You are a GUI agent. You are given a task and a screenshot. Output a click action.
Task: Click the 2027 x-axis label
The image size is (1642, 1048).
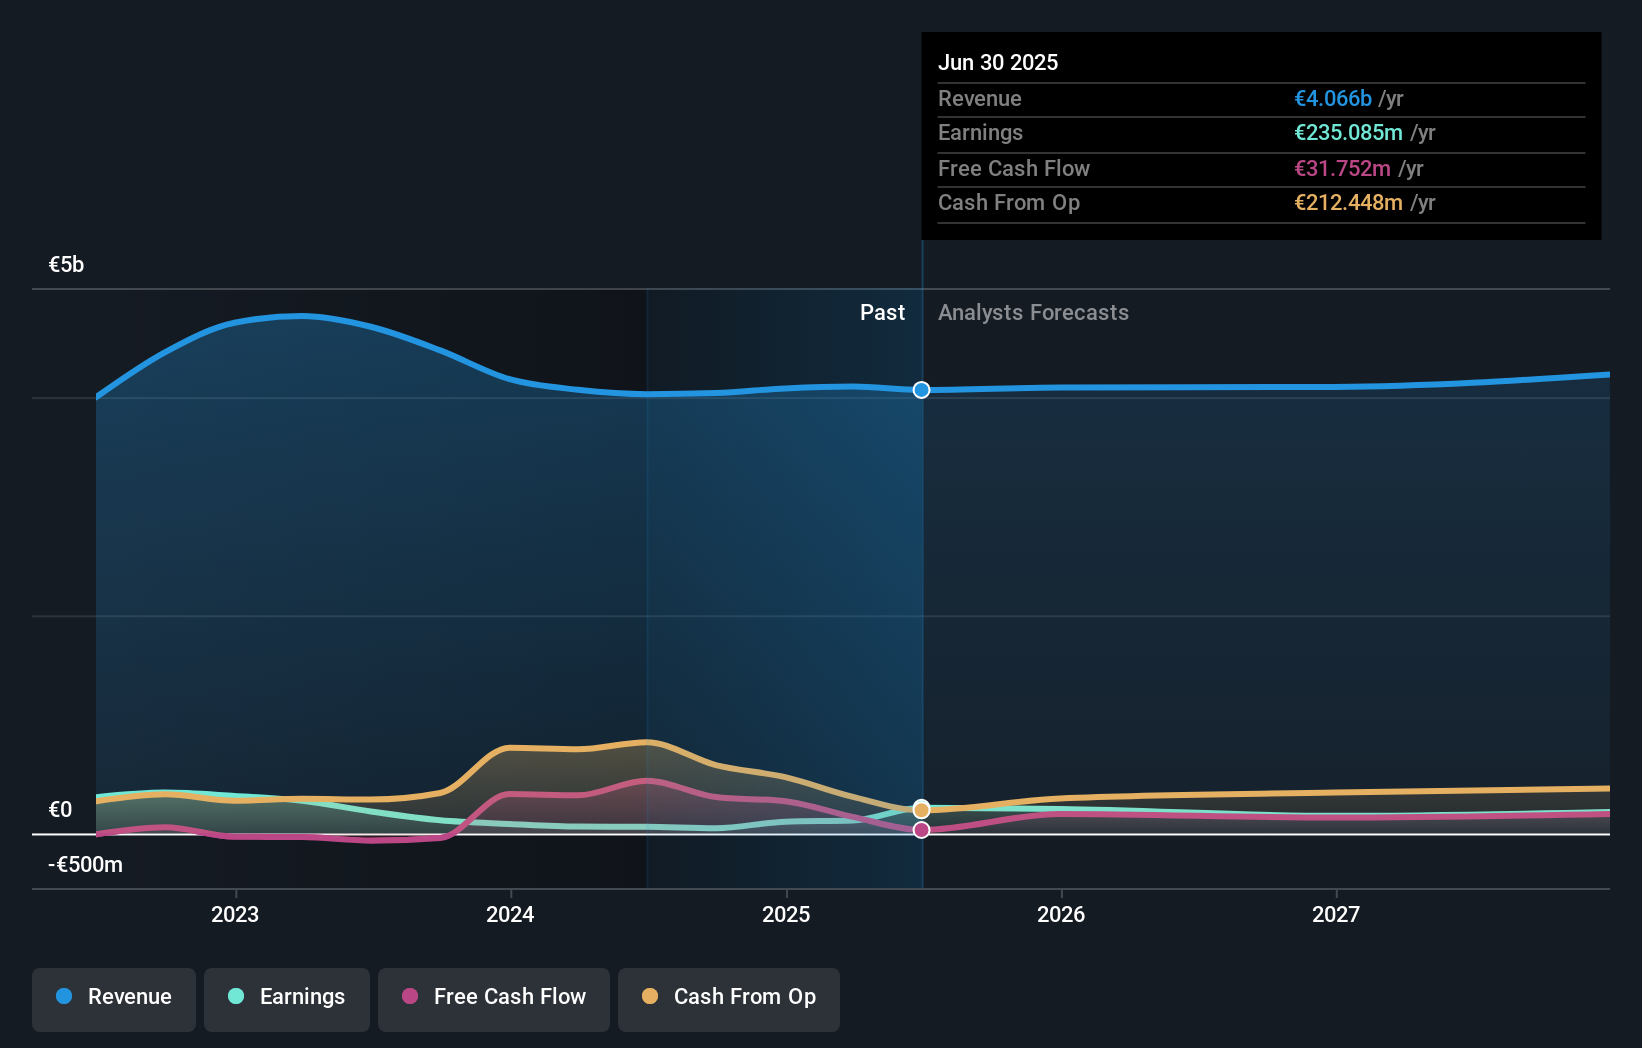tap(1336, 914)
